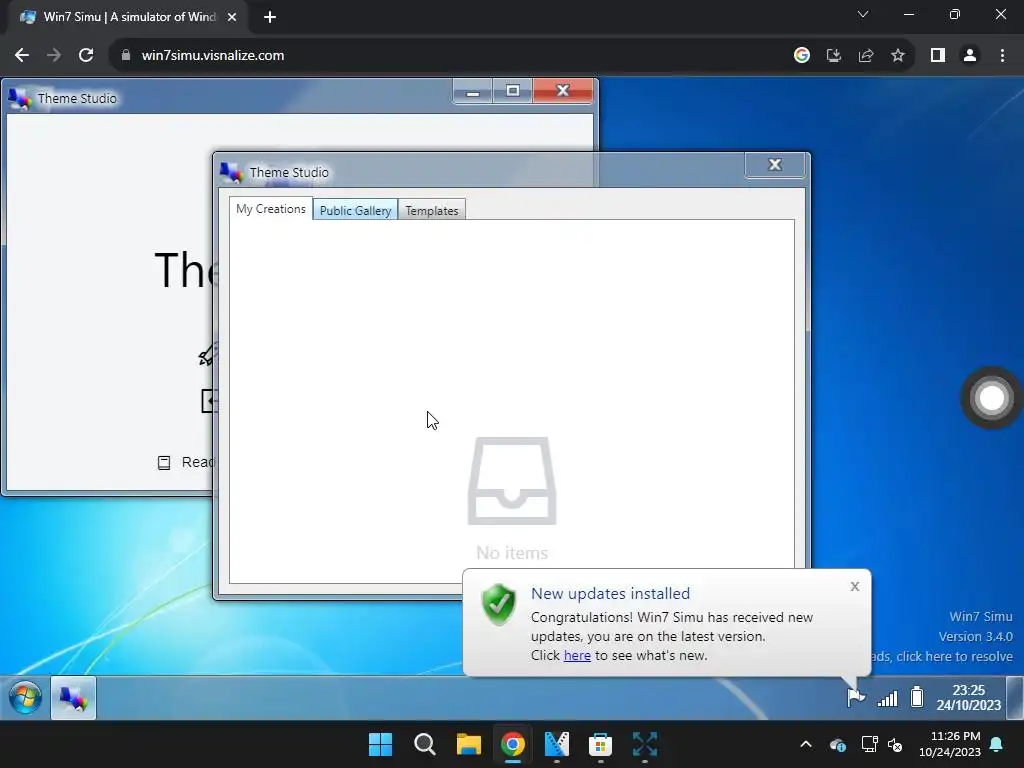Click Theme Studio icon in Win7 taskbar

click(73, 698)
